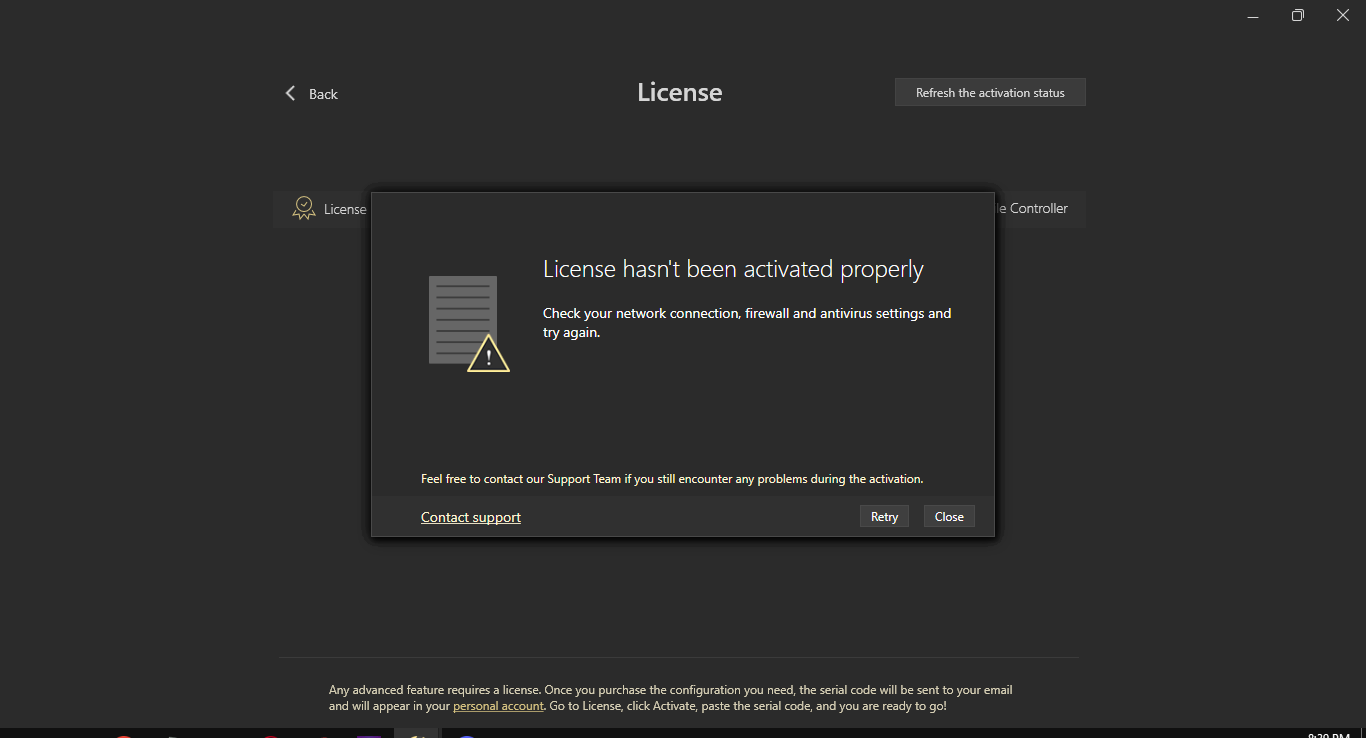The width and height of the screenshot is (1366, 738).
Task: Click the back arrow icon
Action: [291, 93]
